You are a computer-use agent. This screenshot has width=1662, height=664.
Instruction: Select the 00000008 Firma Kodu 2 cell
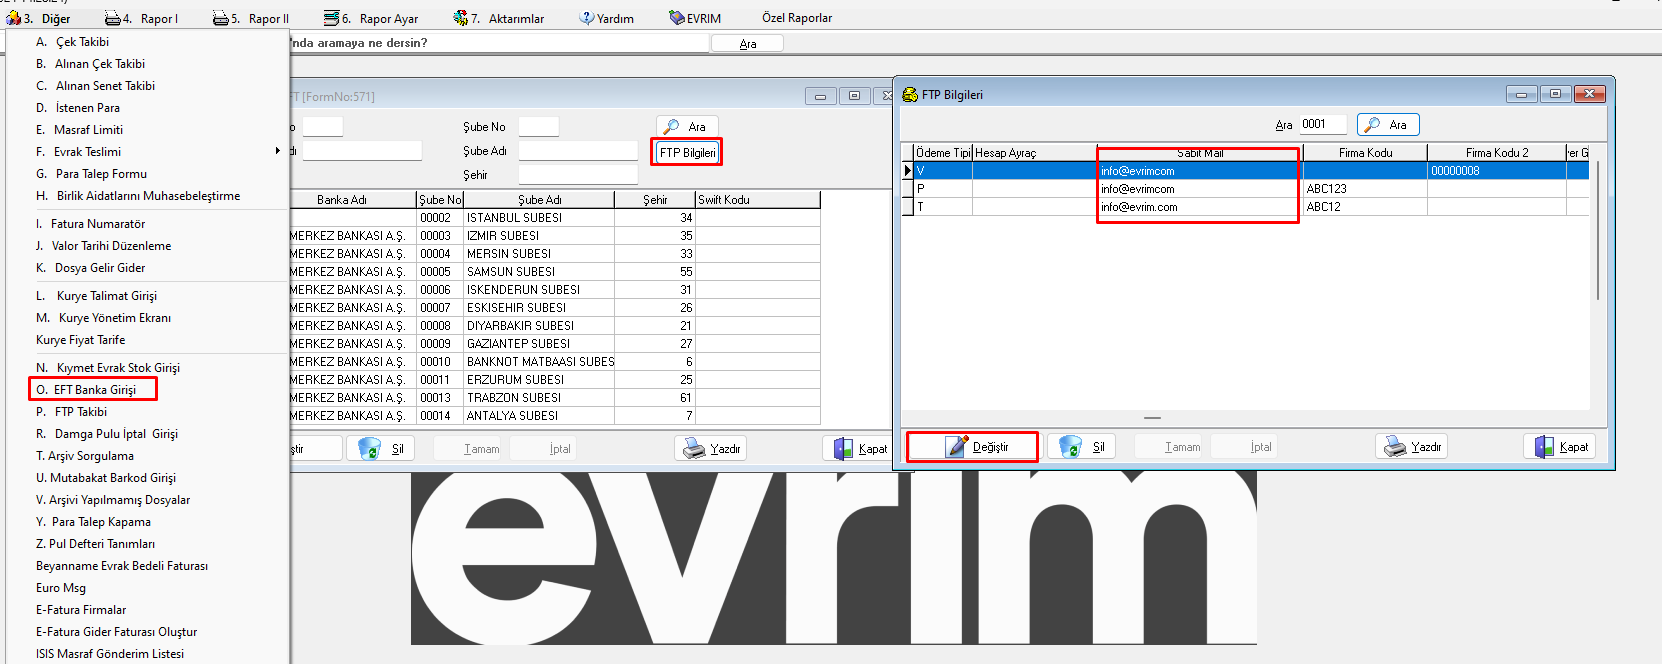pos(1497,171)
